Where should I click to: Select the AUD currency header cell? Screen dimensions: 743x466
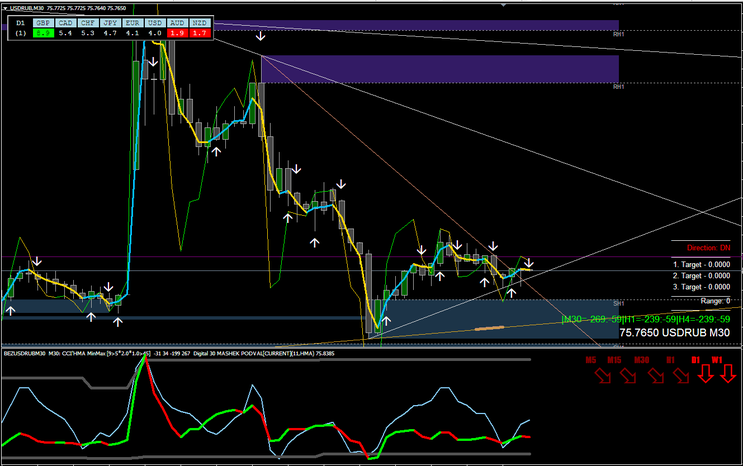tap(177, 23)
